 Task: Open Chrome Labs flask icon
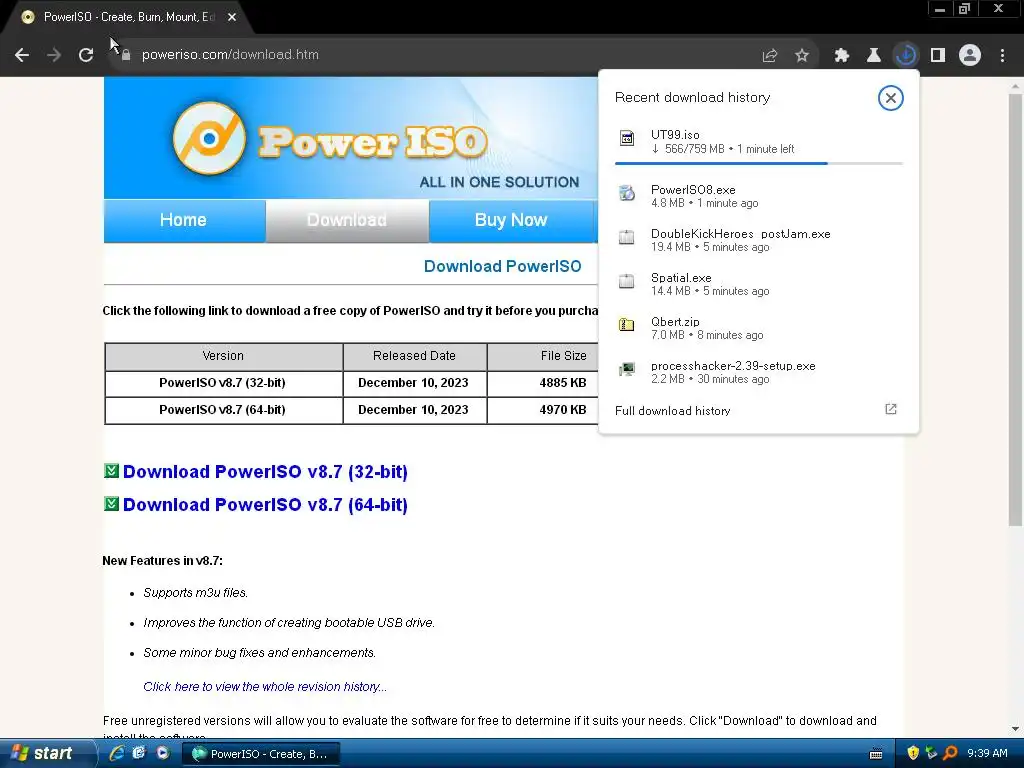click(x=874, y=56)
